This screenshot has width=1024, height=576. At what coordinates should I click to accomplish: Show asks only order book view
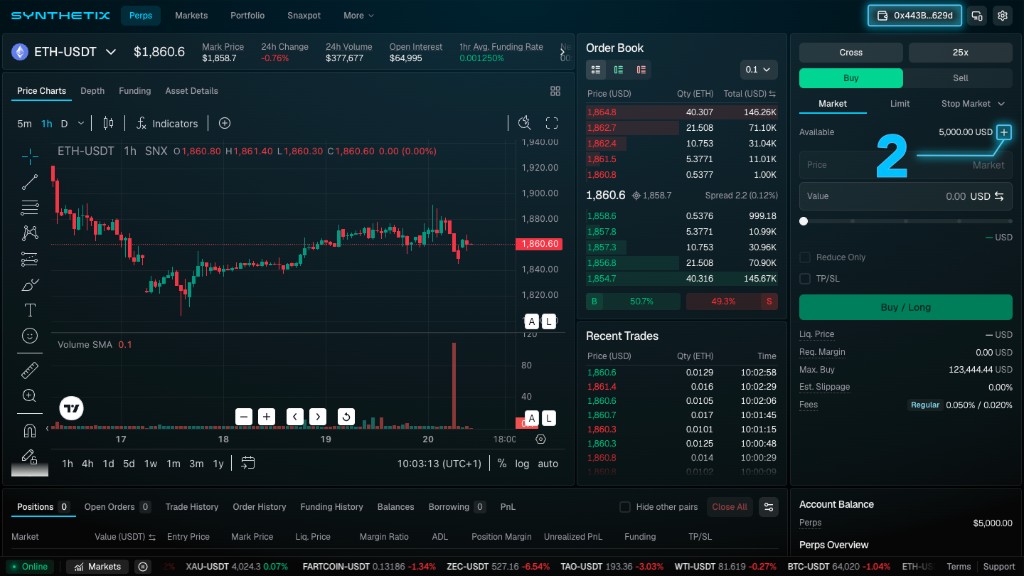(641, 69)
